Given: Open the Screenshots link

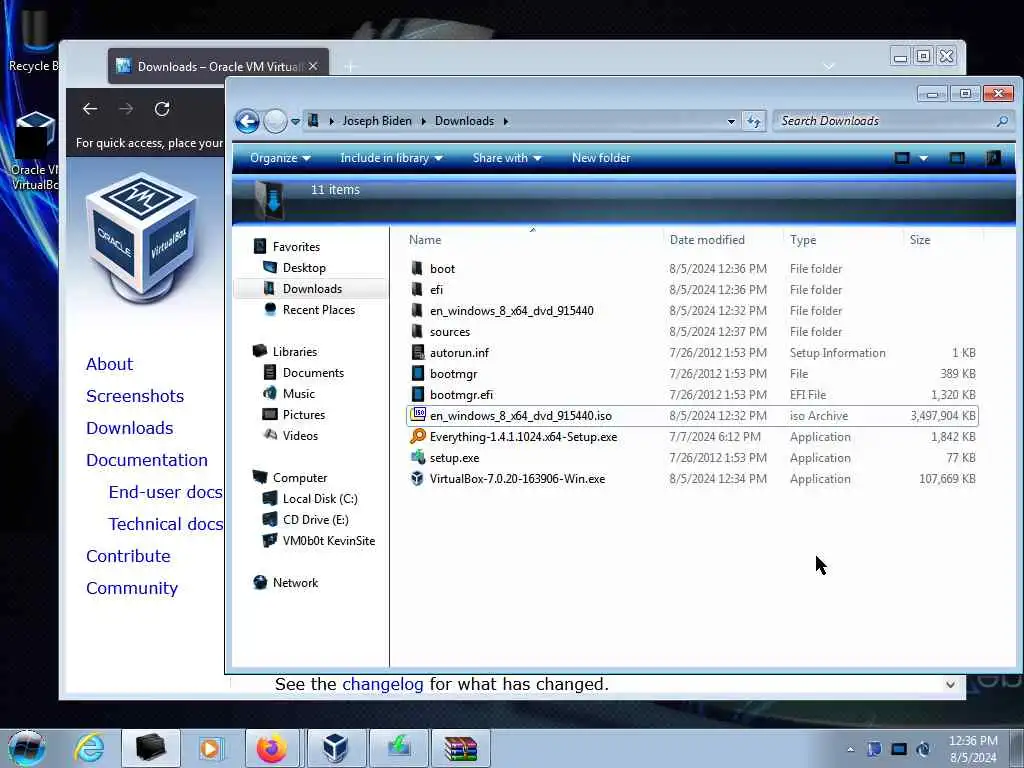Looking at the screenshot, I should [135, 396].
